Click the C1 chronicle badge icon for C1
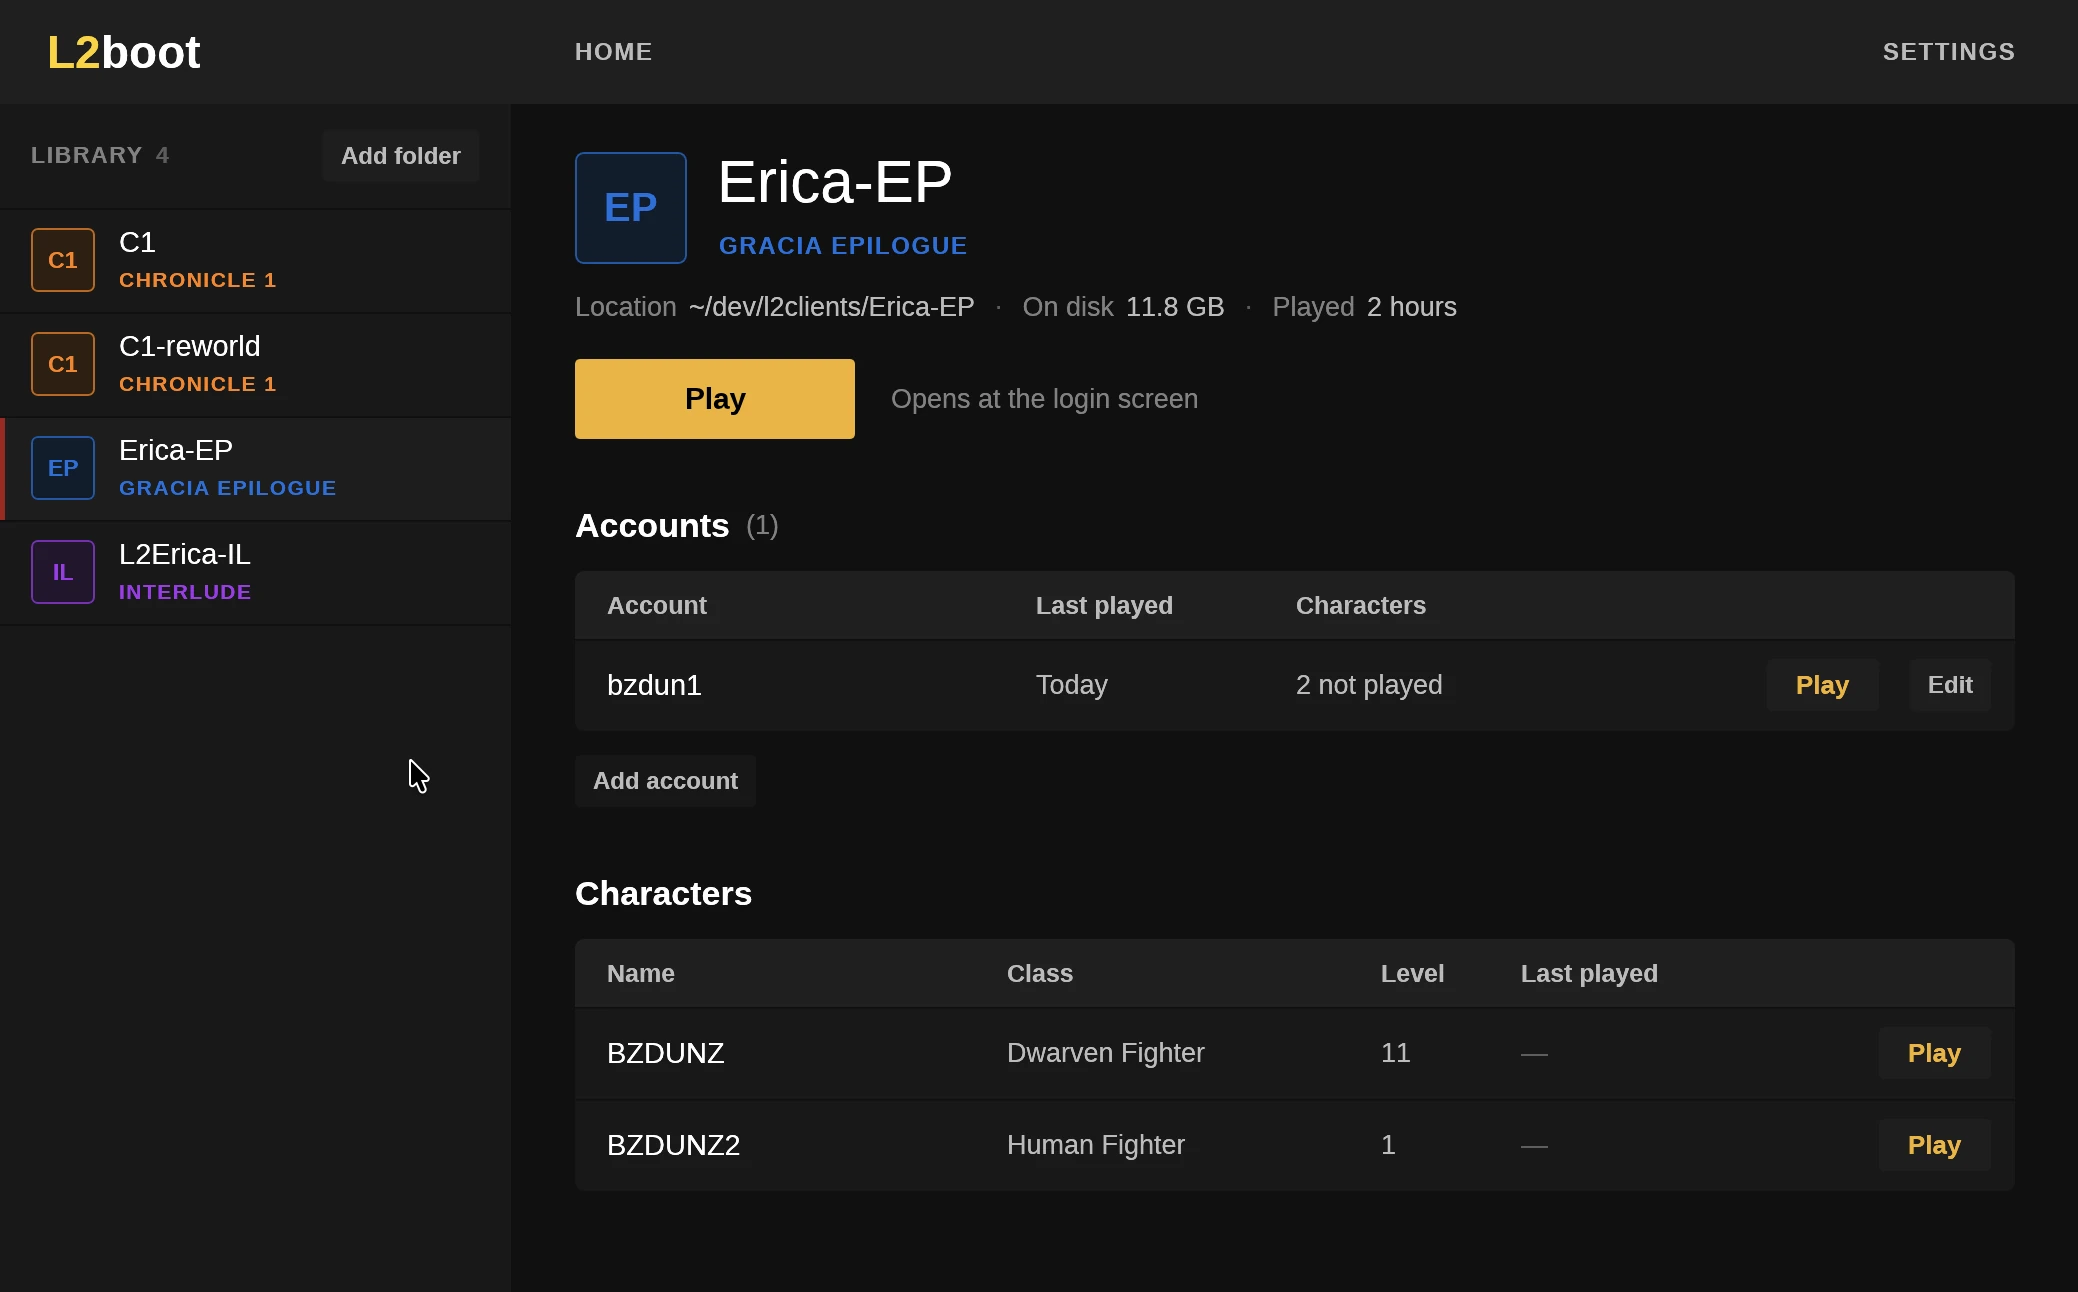Viewport: 2078px width, 1292px height. click(x=63, y=260)
